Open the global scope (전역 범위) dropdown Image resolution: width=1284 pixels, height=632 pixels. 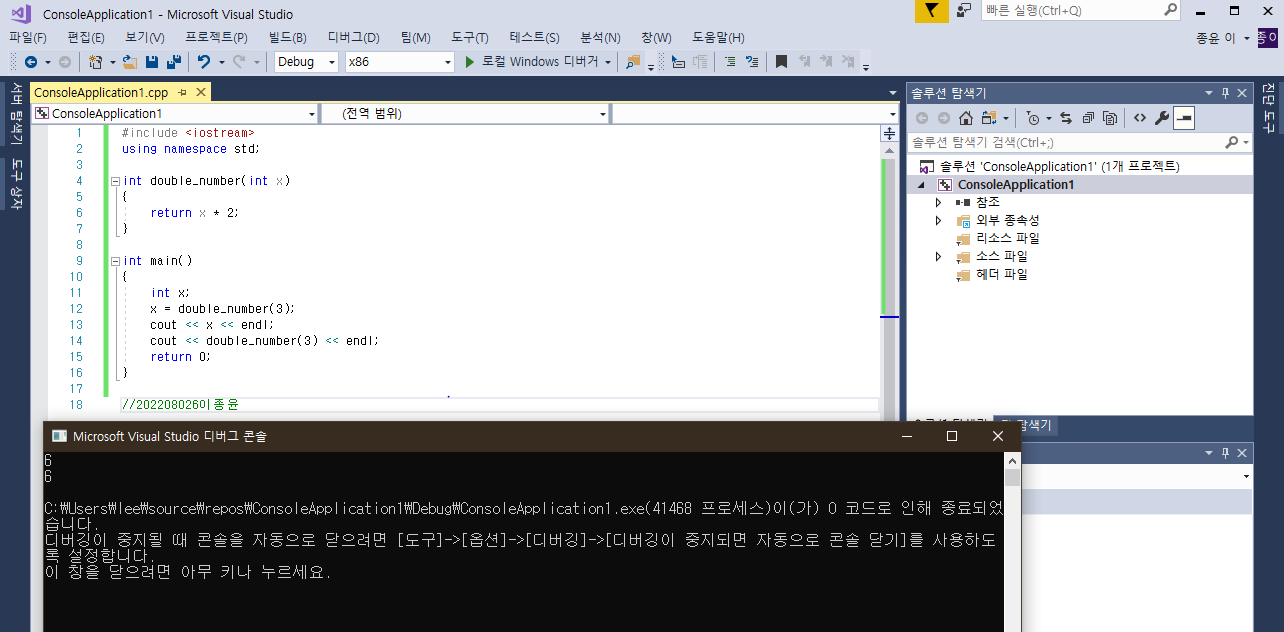tap(602, 114)
